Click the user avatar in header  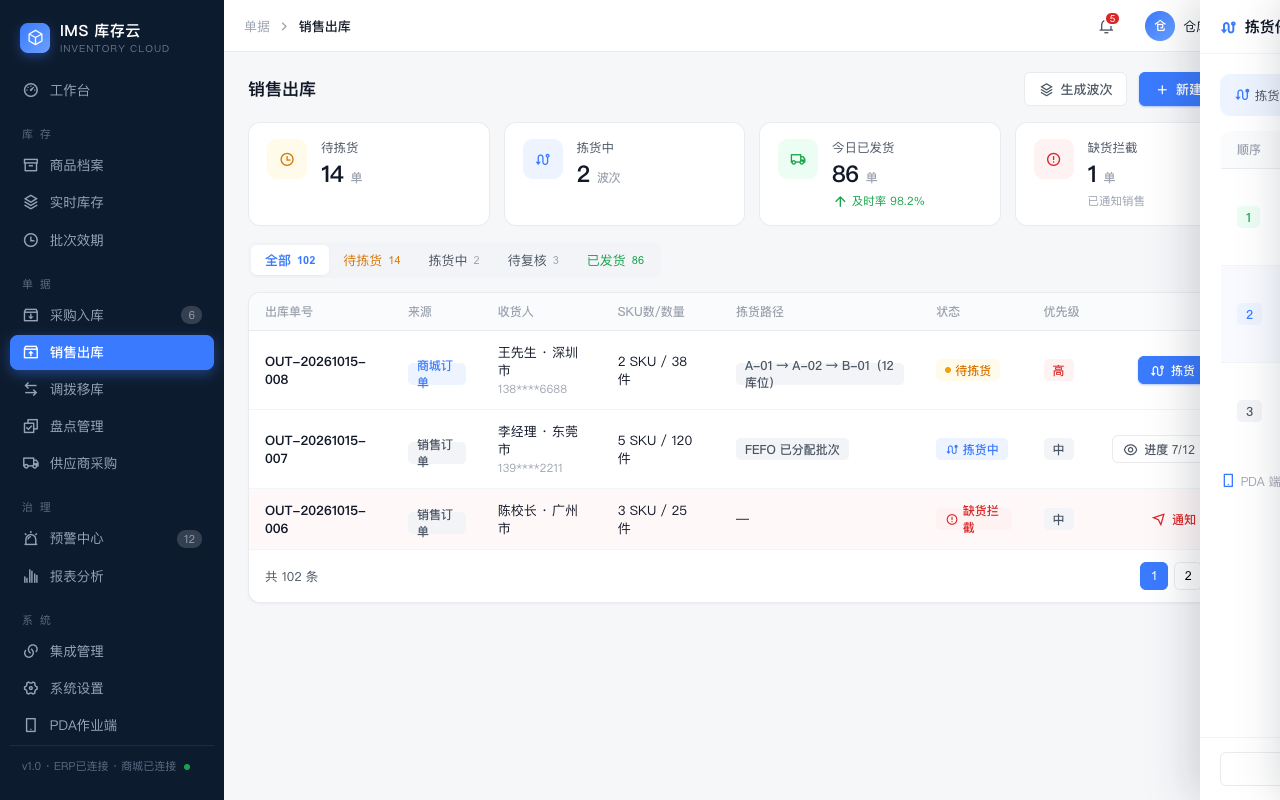coord(1160,26)
